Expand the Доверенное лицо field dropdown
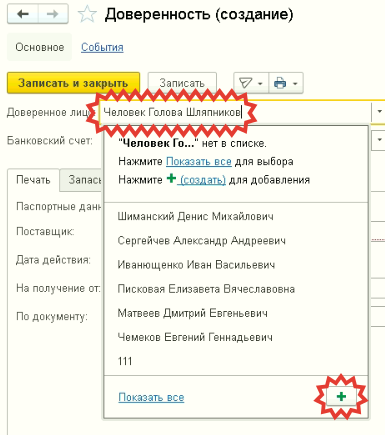Viewport: 385px width, 435px height. point(379,112)
